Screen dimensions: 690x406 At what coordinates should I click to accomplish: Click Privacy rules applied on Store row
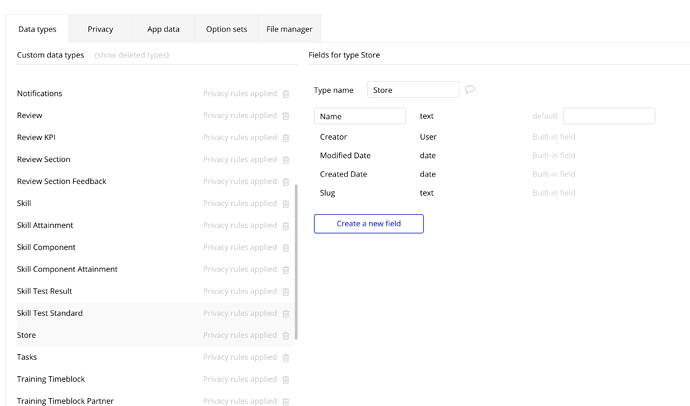tap(240, 335)
